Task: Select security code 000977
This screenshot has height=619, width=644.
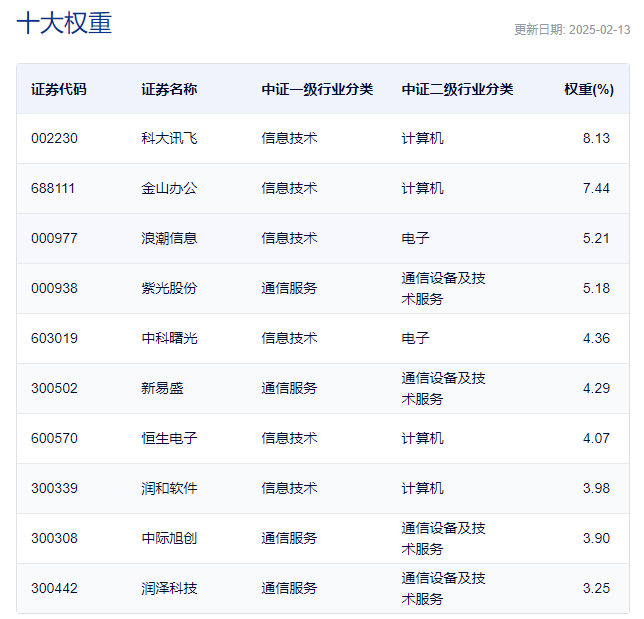Action: 54,238
